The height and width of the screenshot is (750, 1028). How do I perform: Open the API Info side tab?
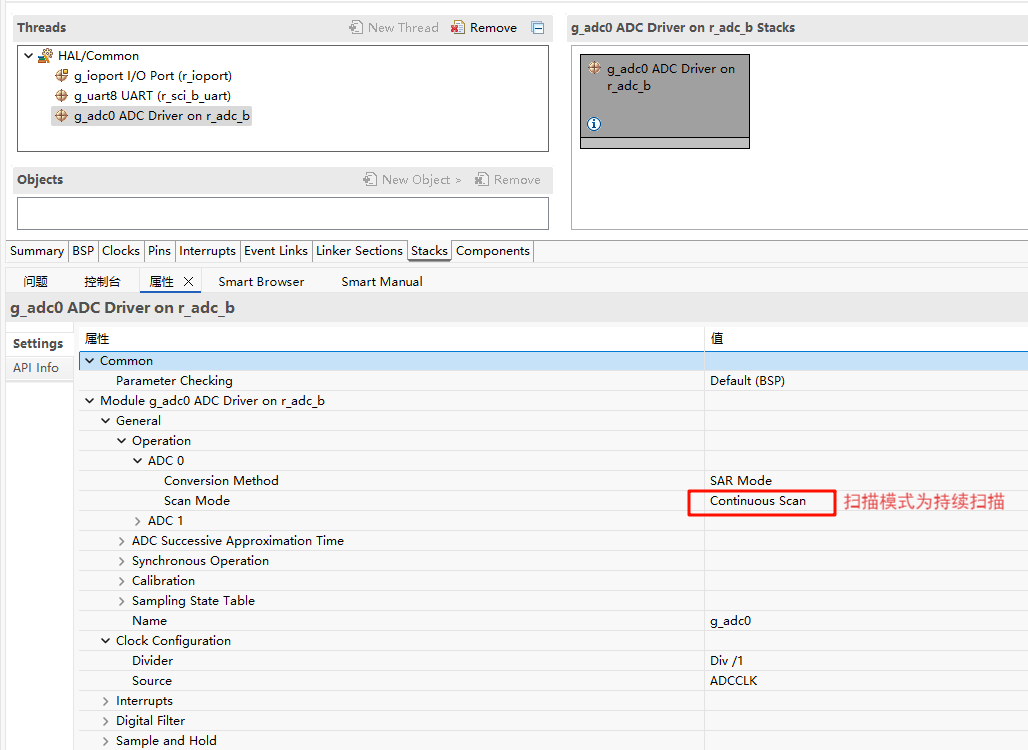(x=36, y=368)
